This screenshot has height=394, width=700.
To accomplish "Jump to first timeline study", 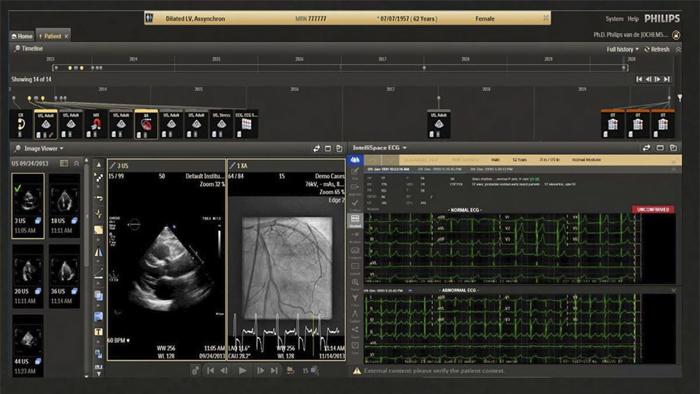I will click(x=639, y=79).
